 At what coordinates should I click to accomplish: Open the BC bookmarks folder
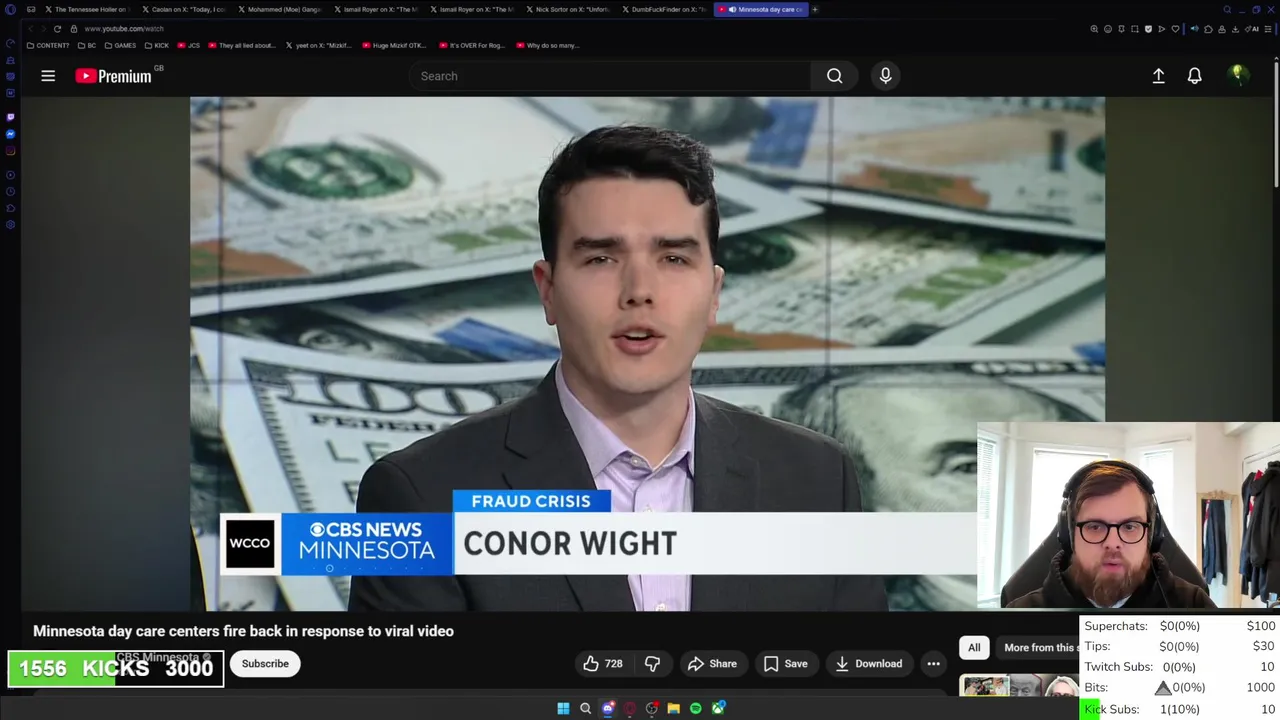(87, 45)
